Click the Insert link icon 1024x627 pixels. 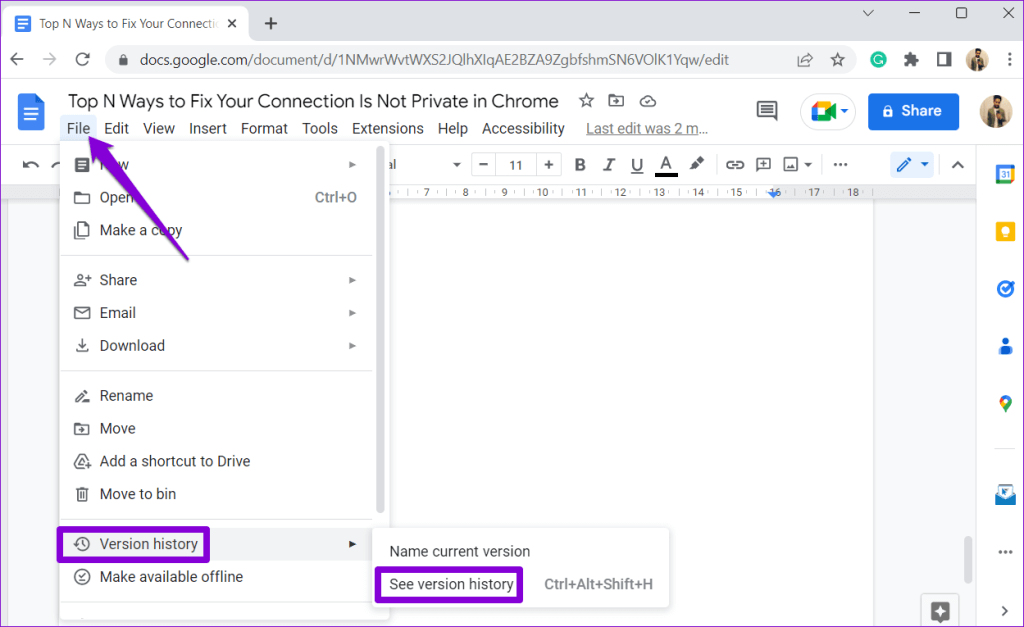click(735, 164)
